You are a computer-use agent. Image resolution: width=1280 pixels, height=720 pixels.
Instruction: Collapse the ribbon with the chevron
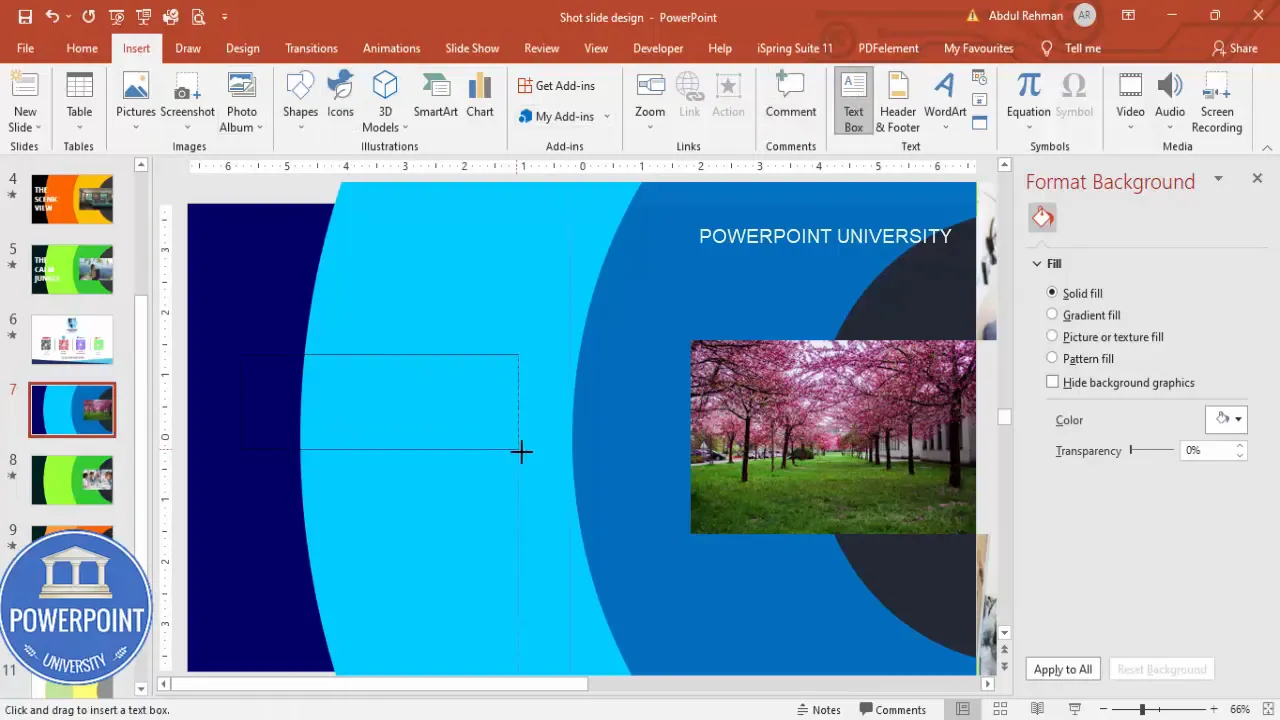pyautogui.click(x=1267, y=147)
